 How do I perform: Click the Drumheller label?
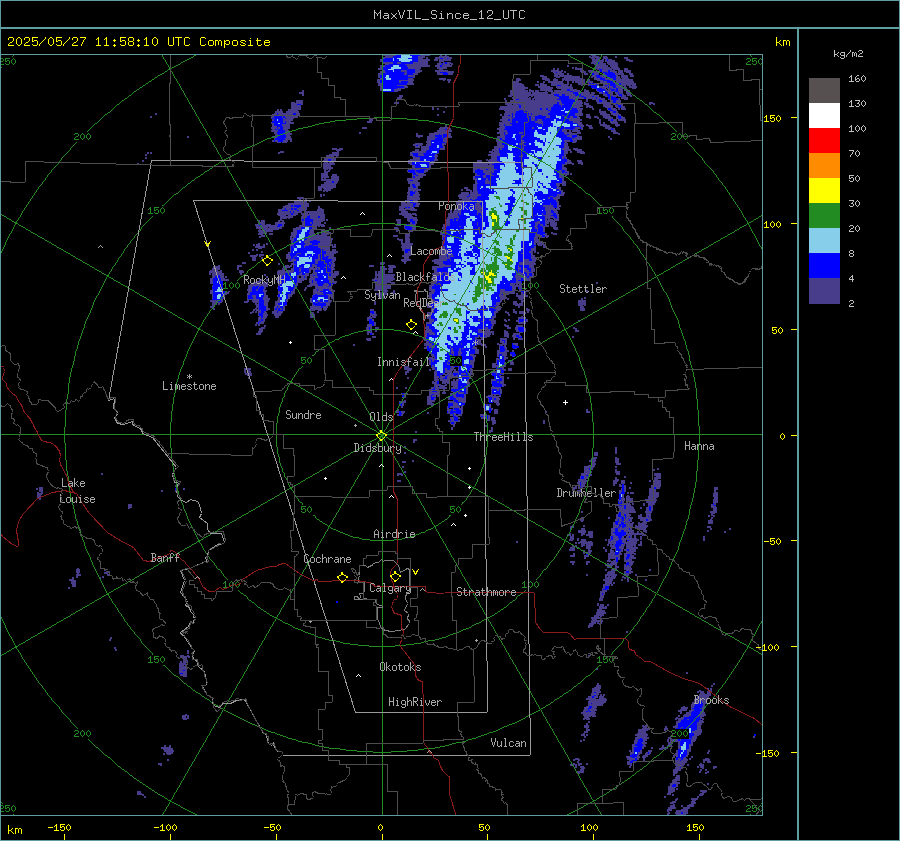(x=586, y=493)
